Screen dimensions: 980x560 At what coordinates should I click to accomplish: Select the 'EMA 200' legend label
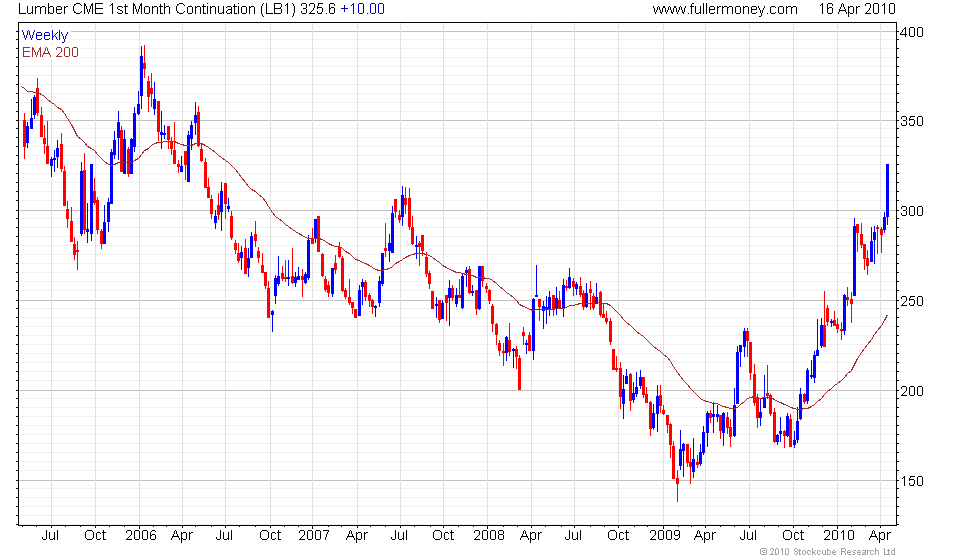[x=50, y=52]
